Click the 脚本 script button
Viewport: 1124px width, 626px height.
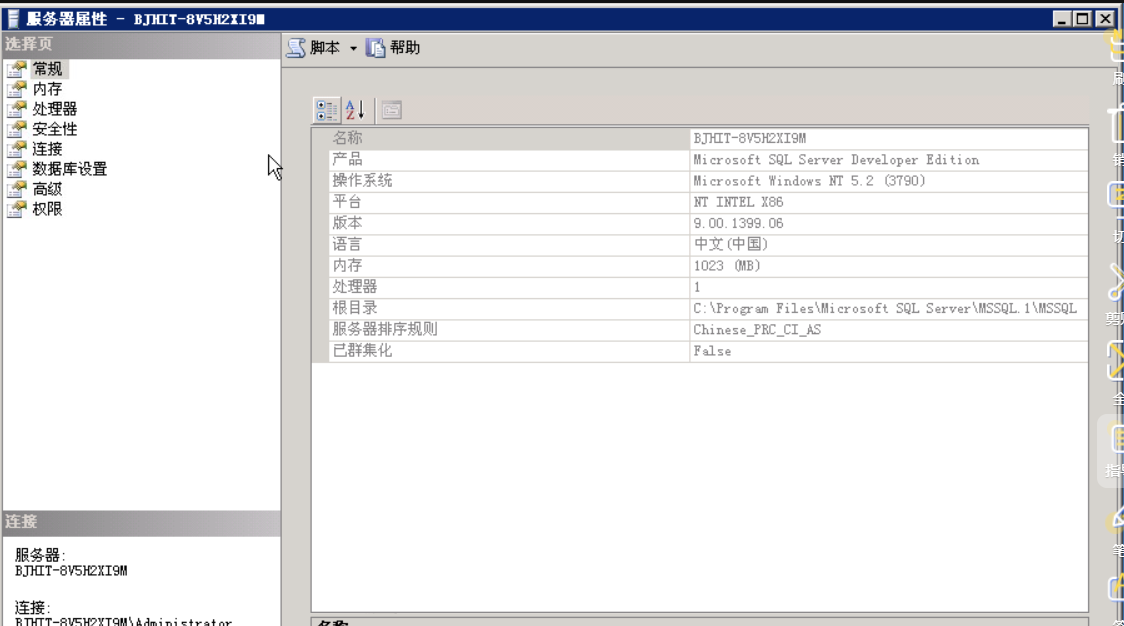coord(314,48)
